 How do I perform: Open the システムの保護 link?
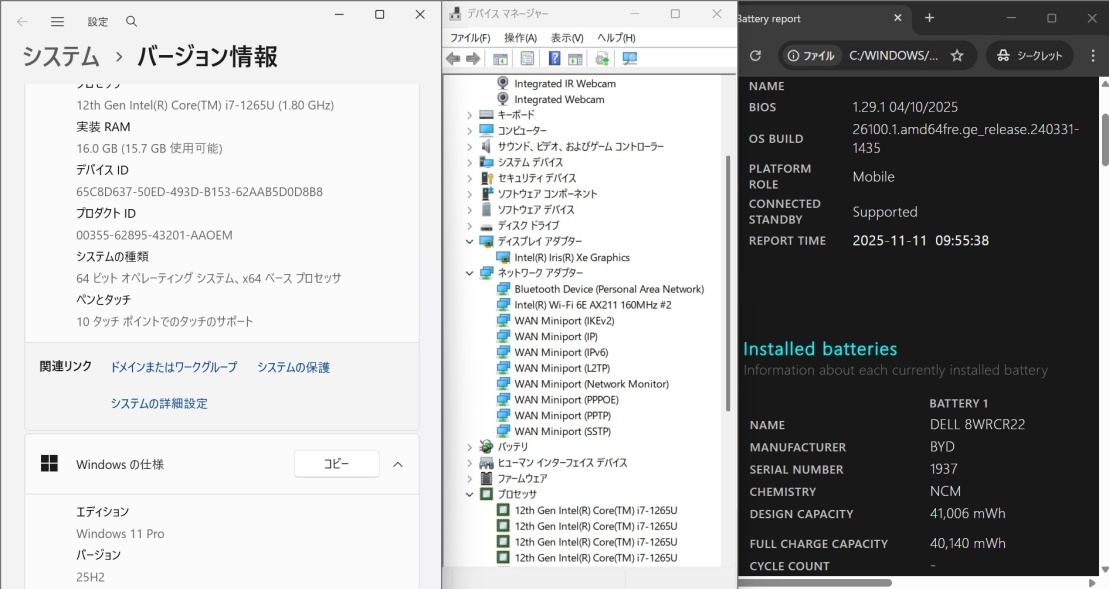(x=293, y=367)
